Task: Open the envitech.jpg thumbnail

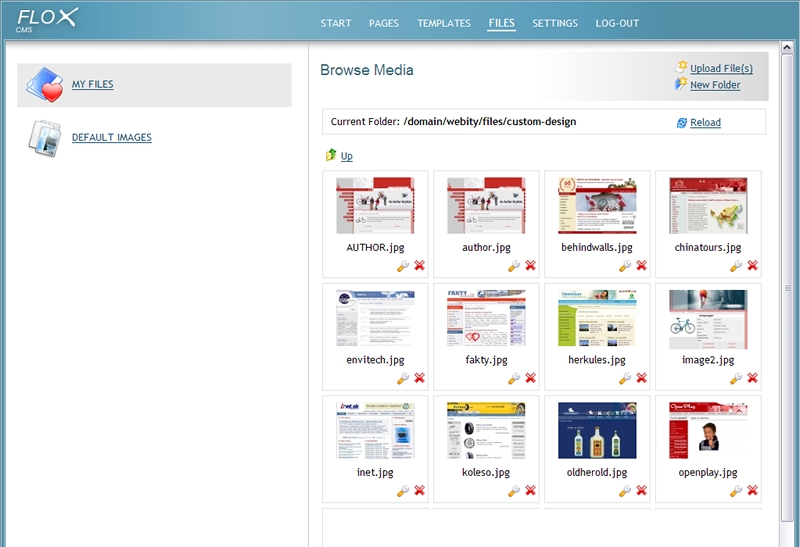Action: pyautogui.click(x=375, y=318)
